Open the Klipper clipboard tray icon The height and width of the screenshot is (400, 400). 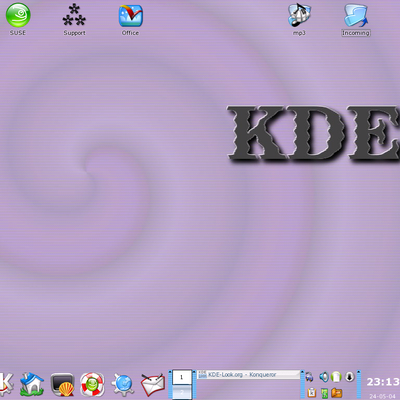click(311, 392)
